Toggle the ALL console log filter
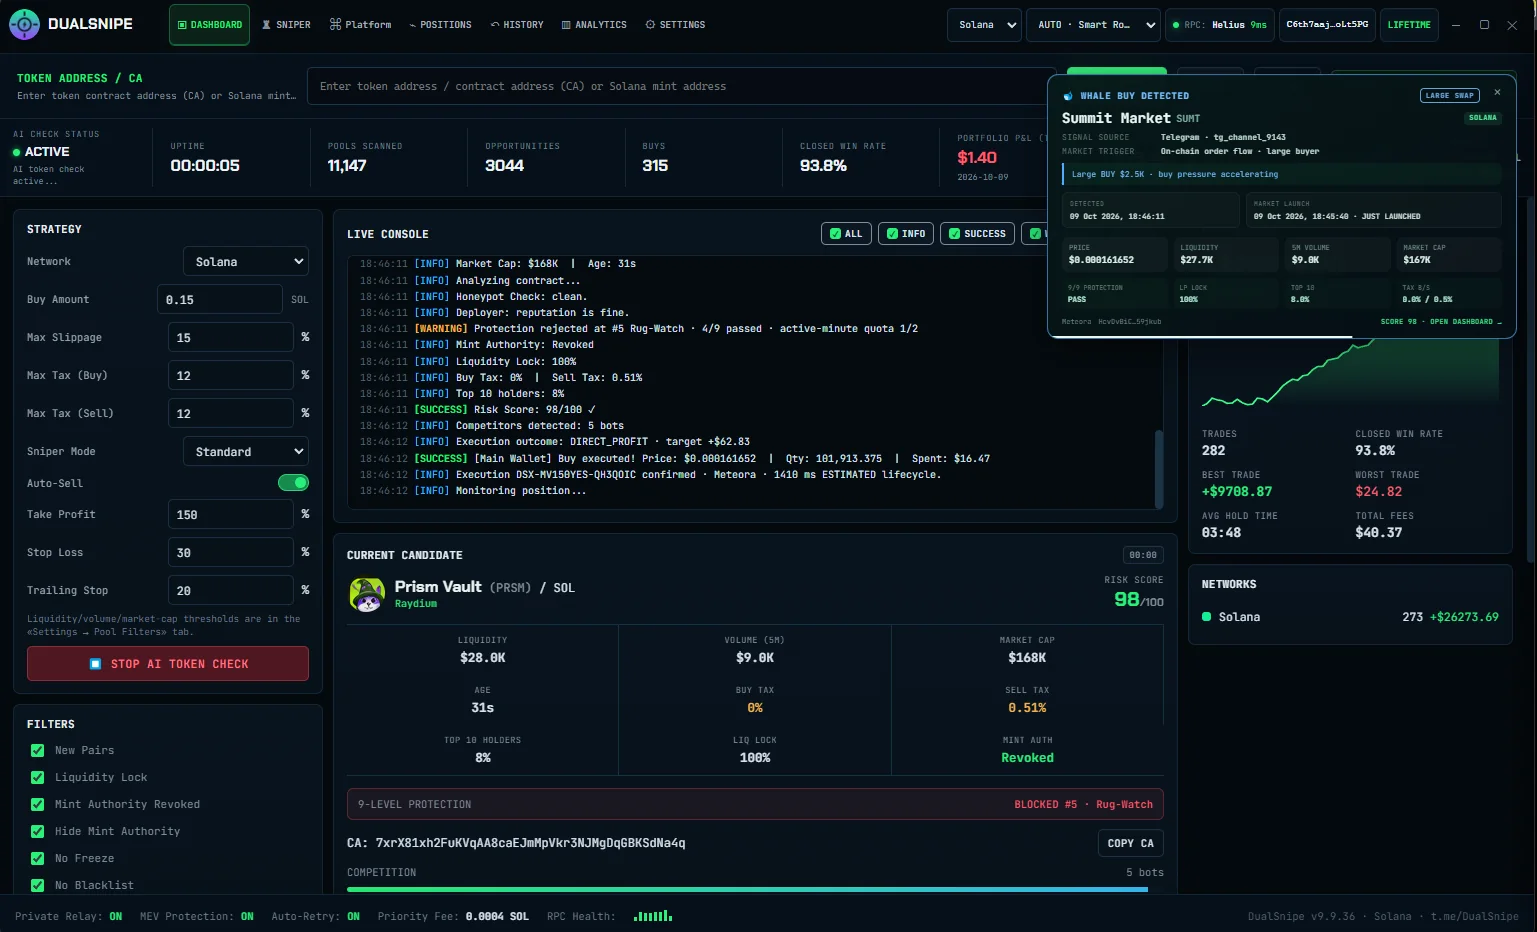 point(846,234)
